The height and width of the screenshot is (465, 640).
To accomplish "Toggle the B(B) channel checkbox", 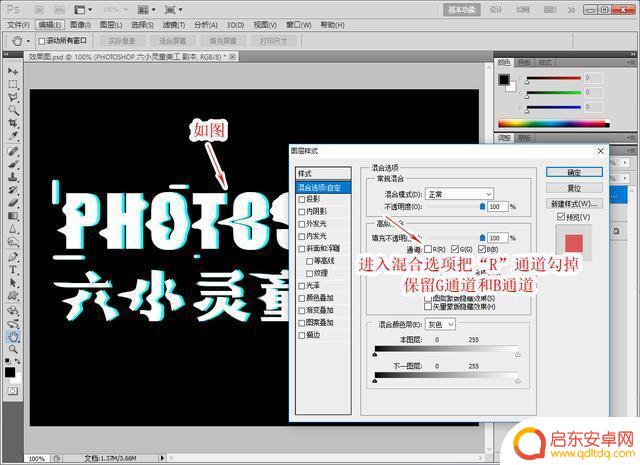I will [x=482, y=249].
